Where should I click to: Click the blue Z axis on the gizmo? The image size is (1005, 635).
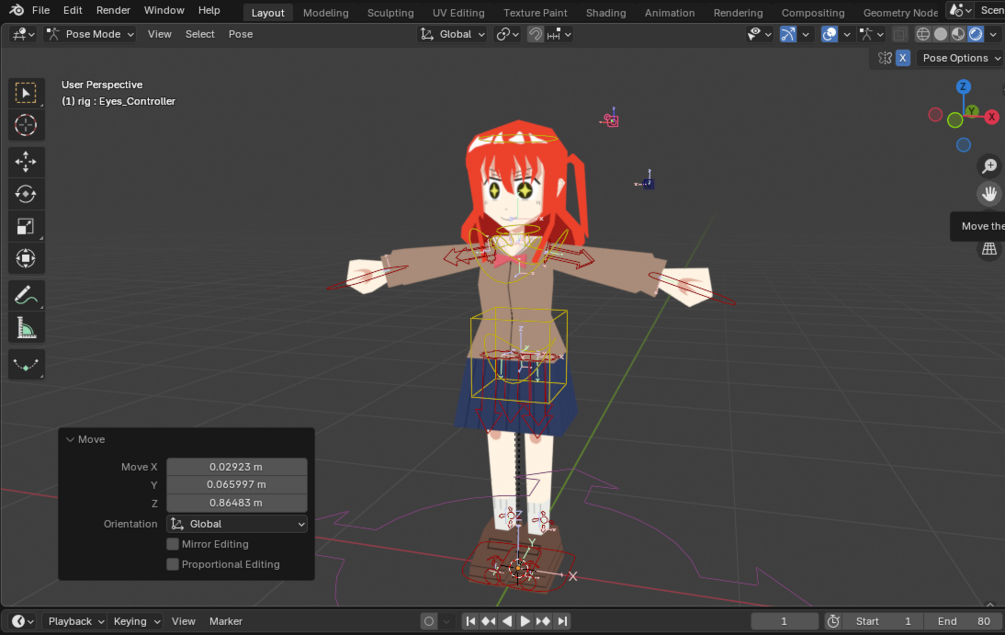coord(963,87)
